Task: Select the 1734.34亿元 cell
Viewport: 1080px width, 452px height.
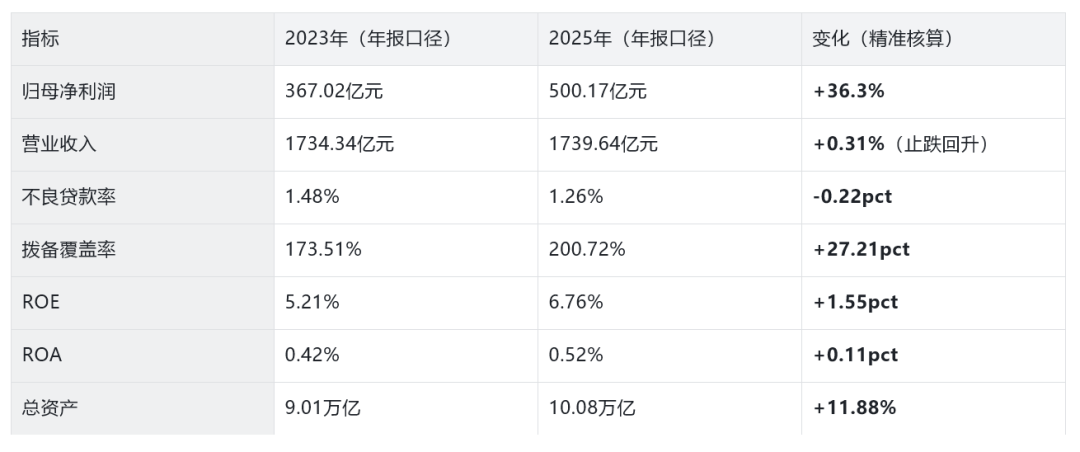Action: pos(340,144)
